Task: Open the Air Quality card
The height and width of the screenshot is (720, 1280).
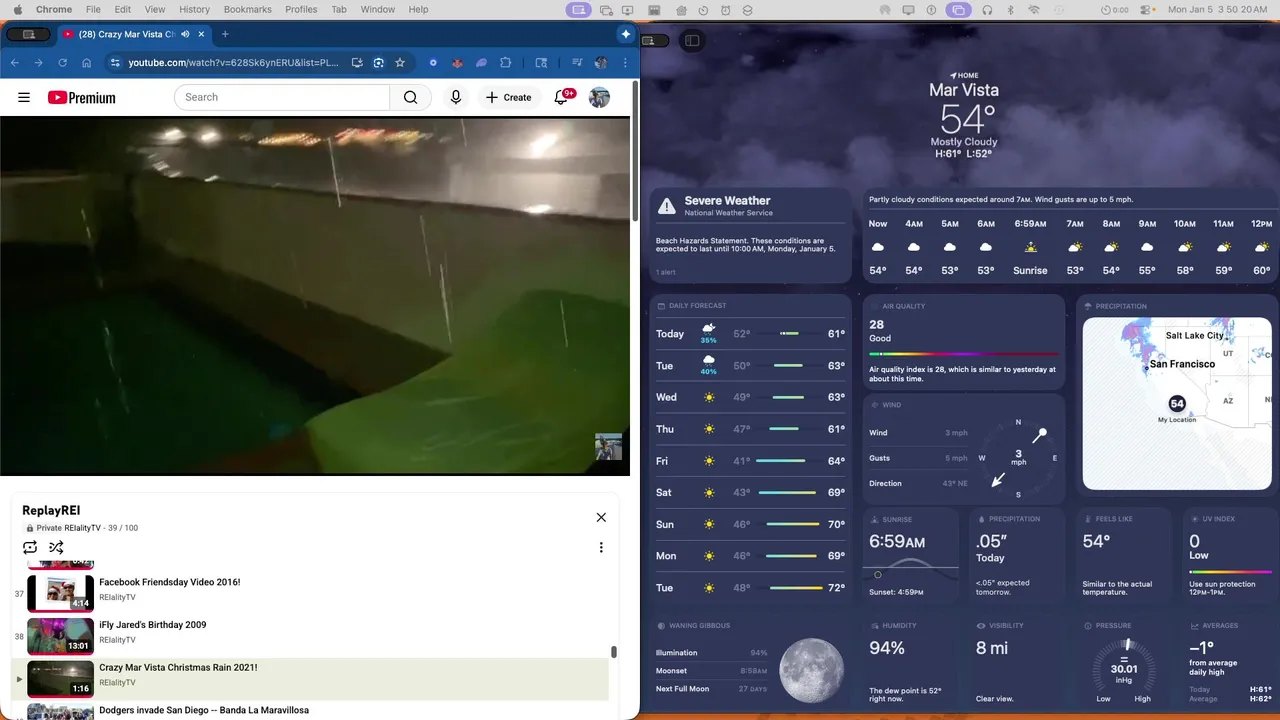Action: pos(963,341)
